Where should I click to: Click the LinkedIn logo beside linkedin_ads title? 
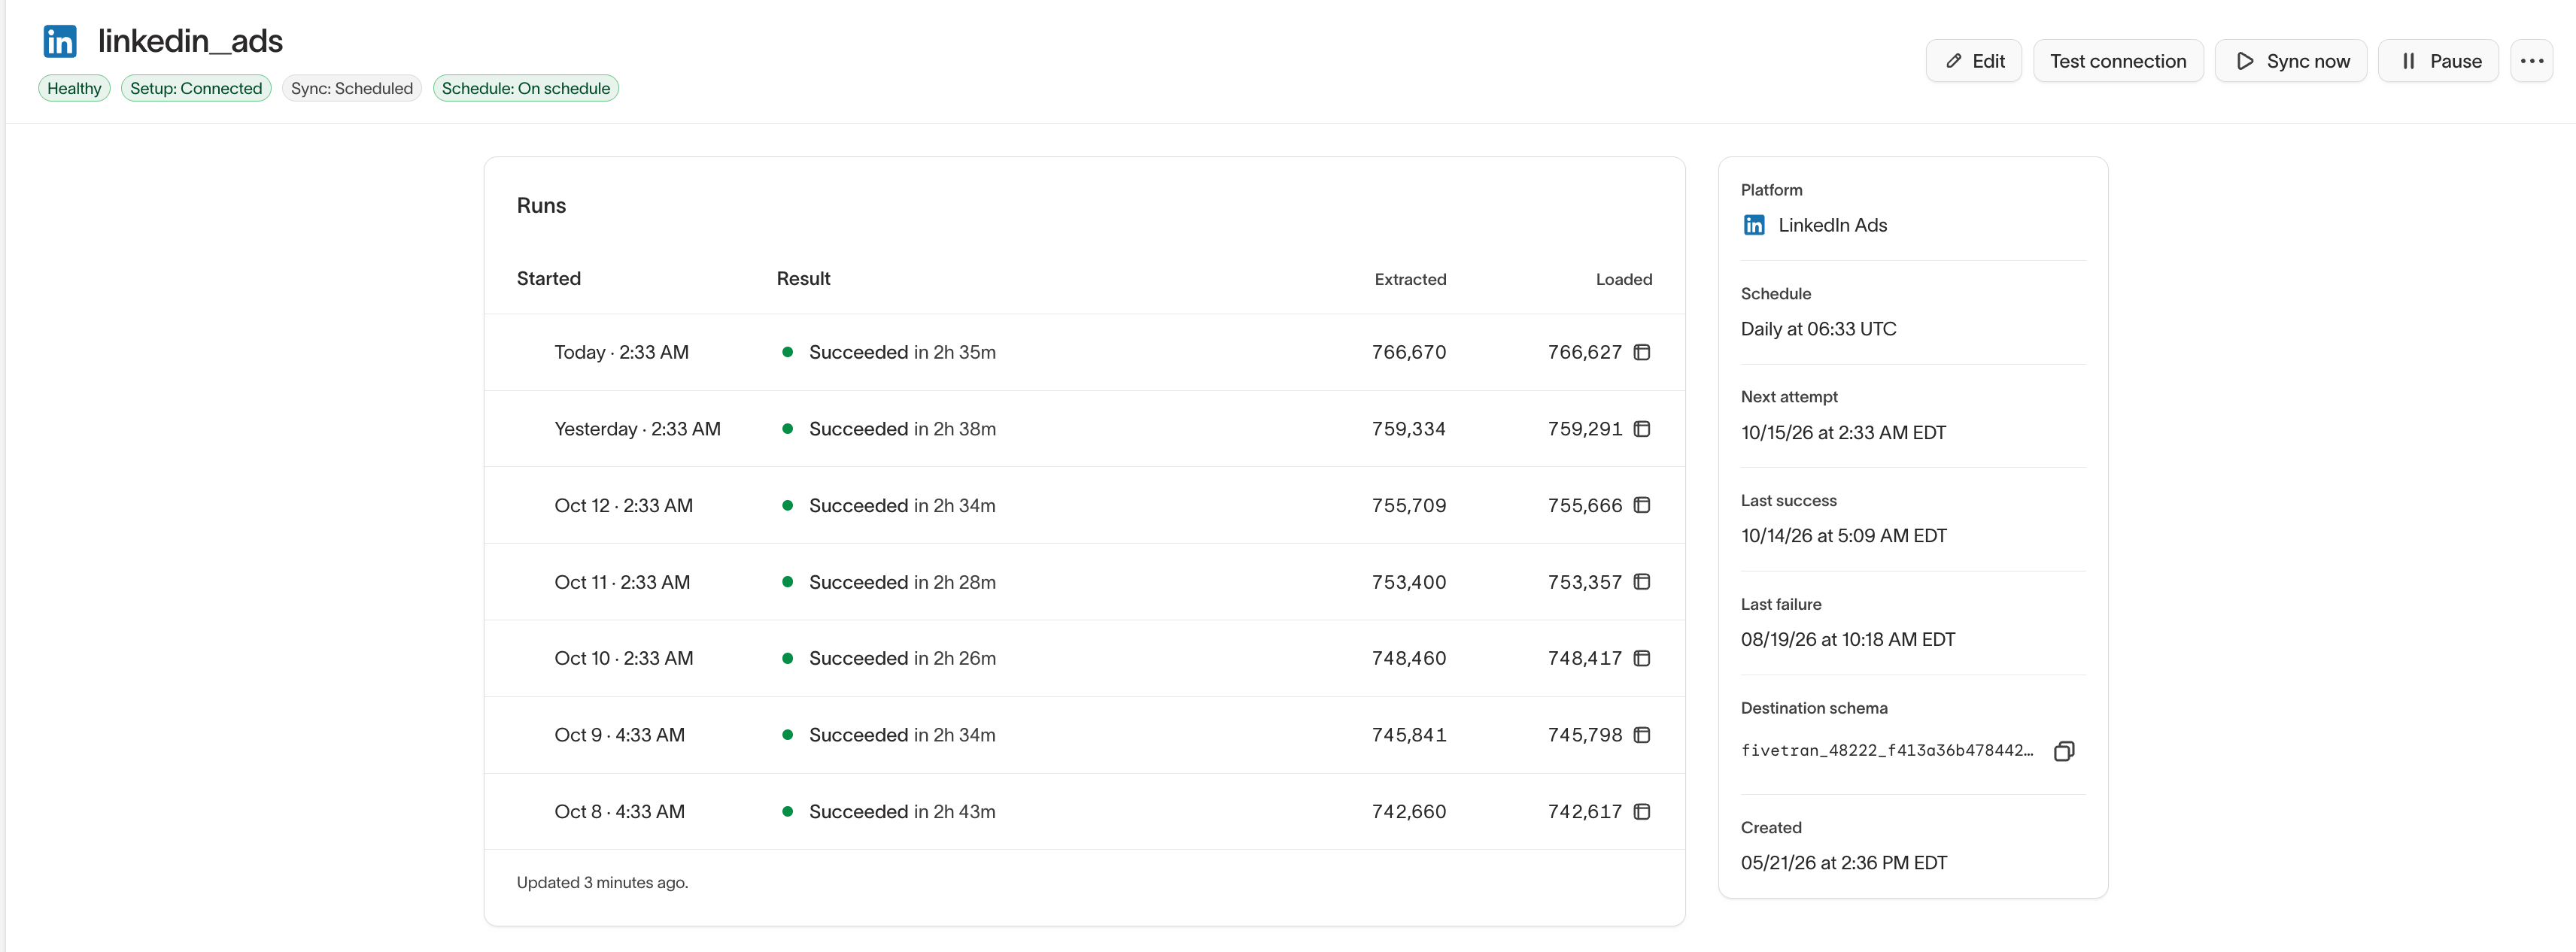click(60, 41)
